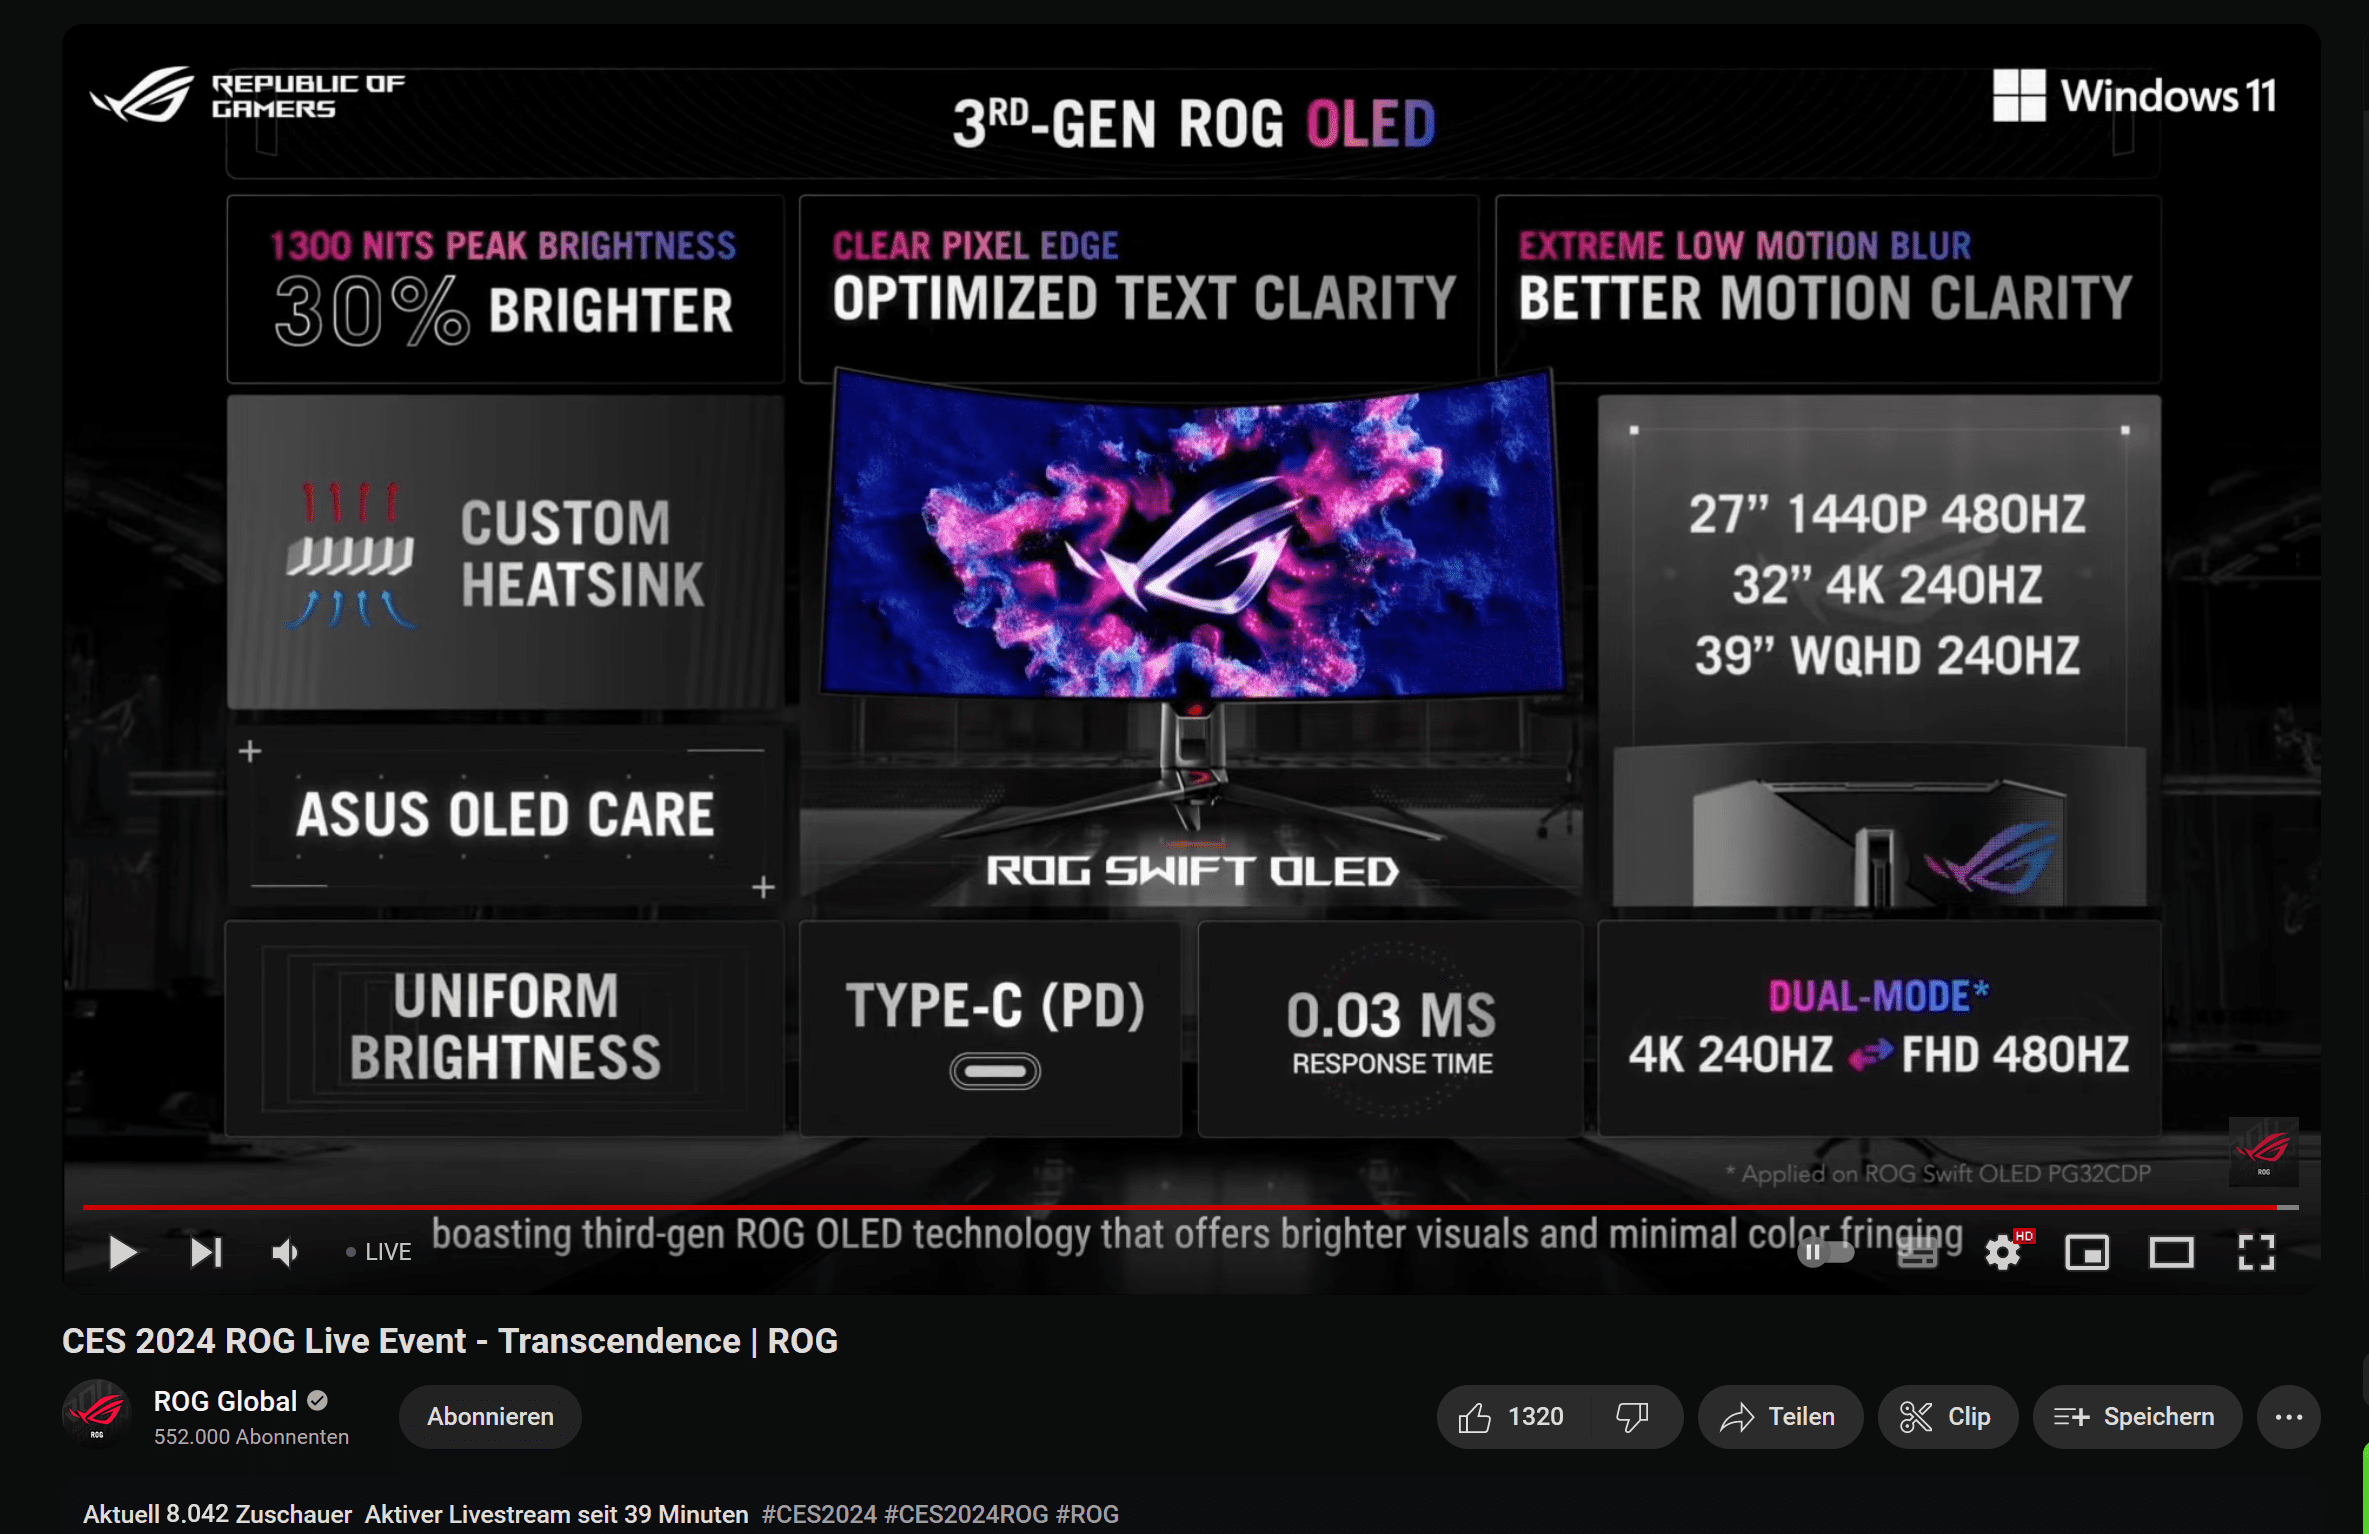This screenshot has width=2369, height=1534.
Task: Open the #CES2024 hashtag
Action: click(x=819, y=1514)
